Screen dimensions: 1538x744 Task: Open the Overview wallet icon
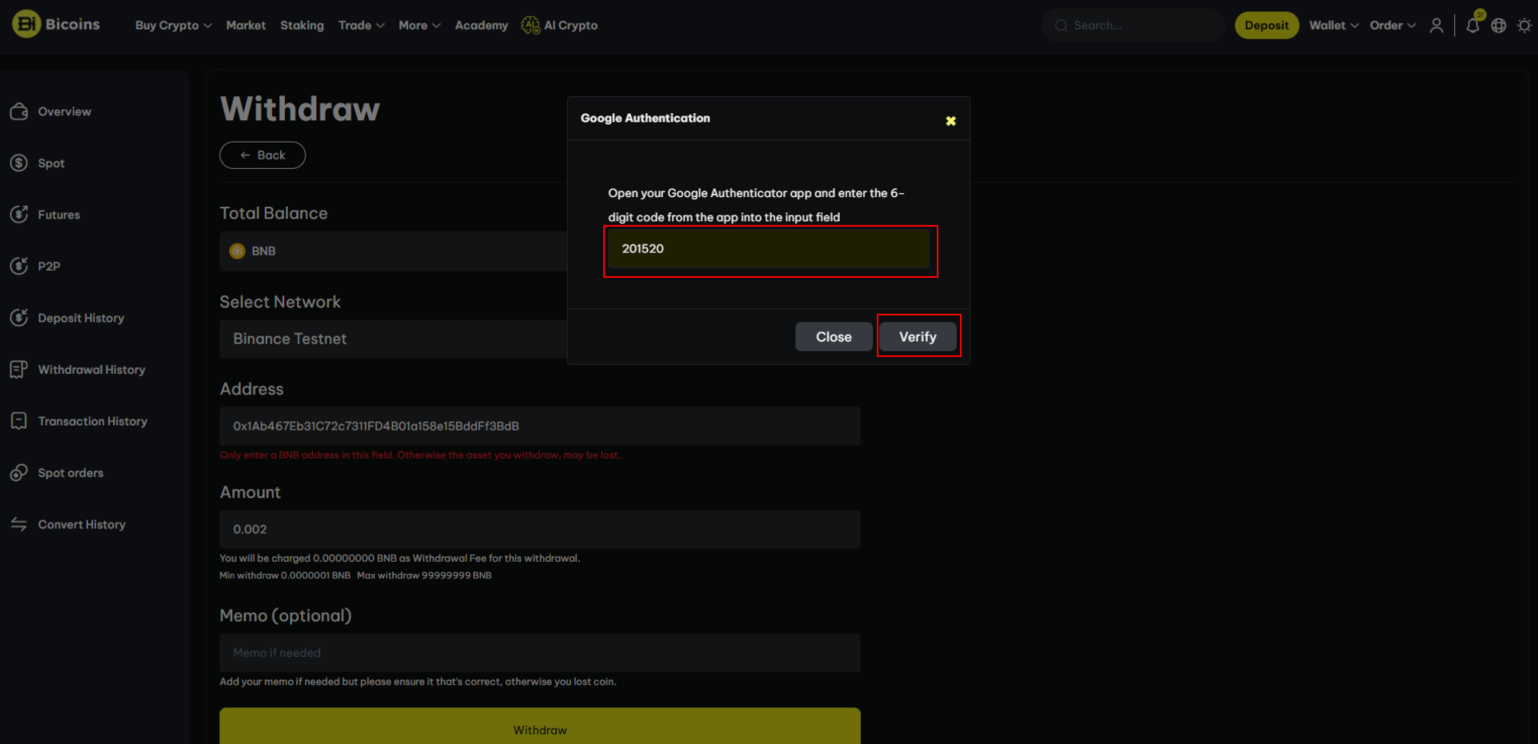[19, 111]
